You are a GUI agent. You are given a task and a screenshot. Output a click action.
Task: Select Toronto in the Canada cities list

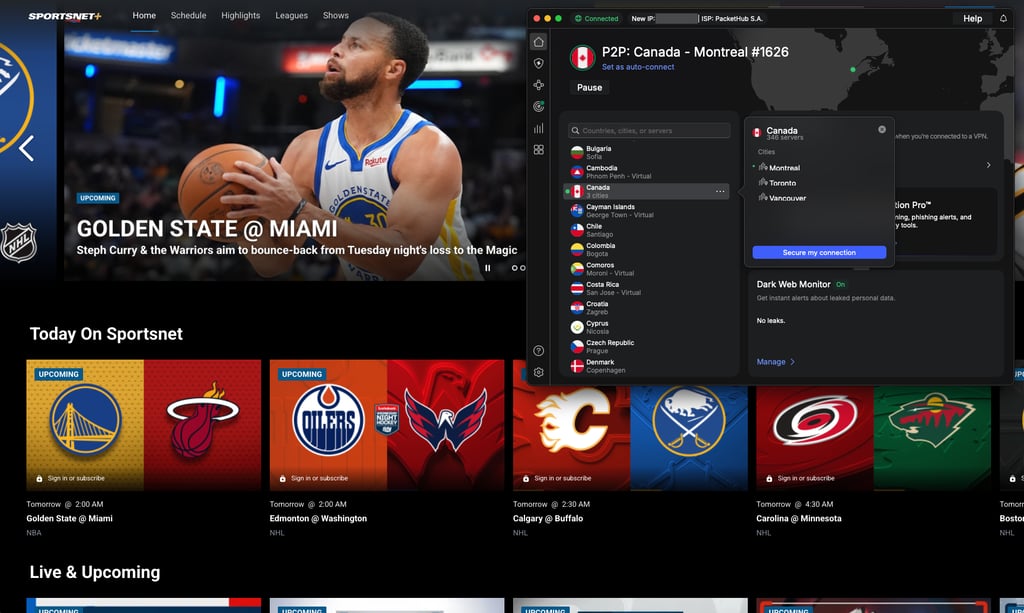point(782,183)
